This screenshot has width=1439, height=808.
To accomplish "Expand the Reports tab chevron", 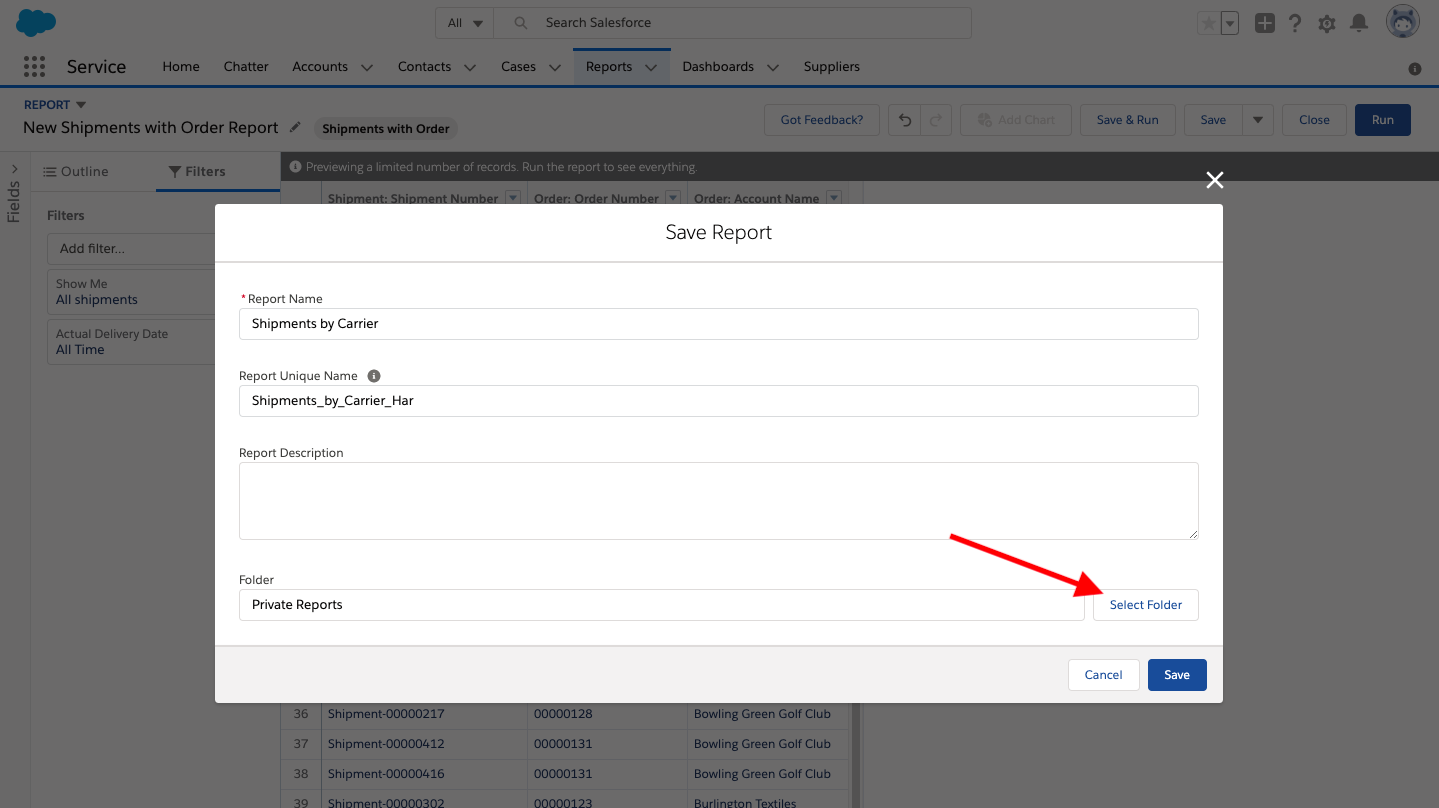I will pyautogui.click(x=651, y=67).
